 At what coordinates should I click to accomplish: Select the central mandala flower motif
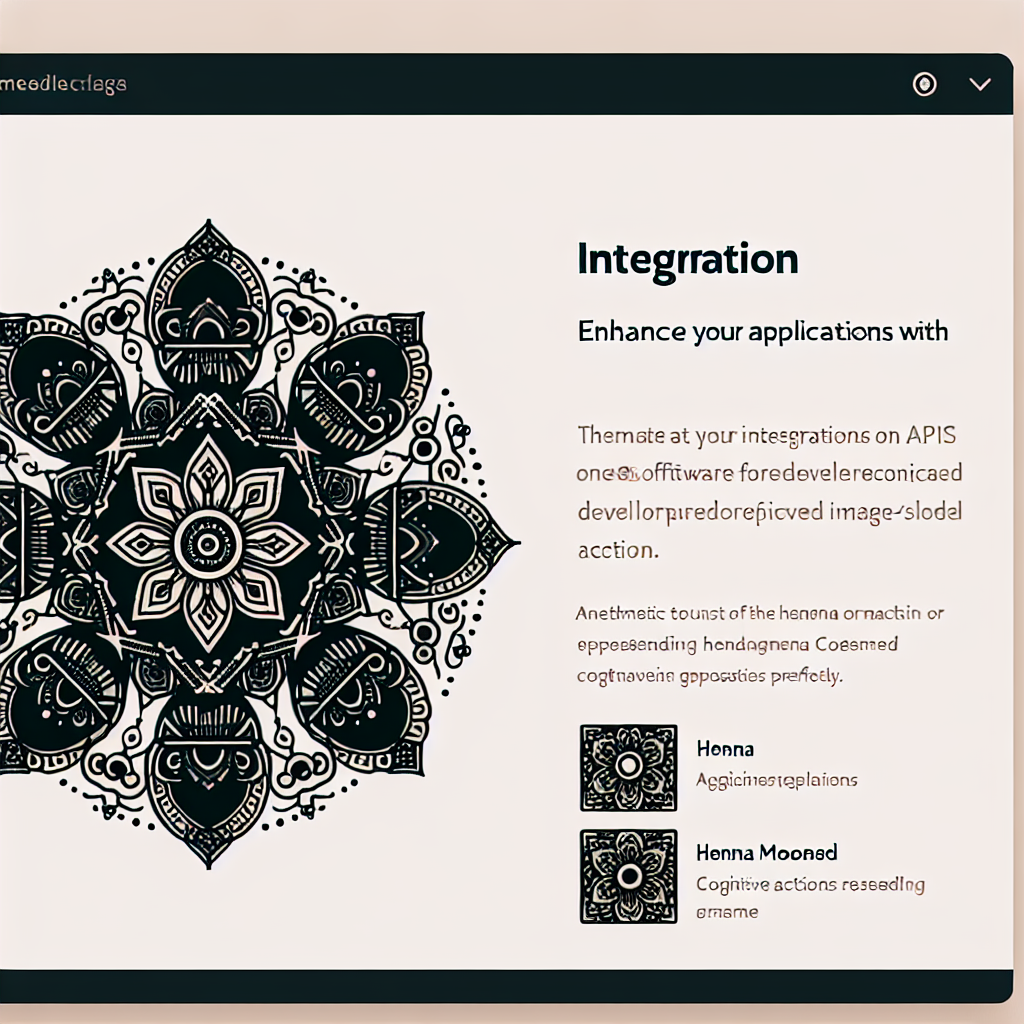pos(205,545)
